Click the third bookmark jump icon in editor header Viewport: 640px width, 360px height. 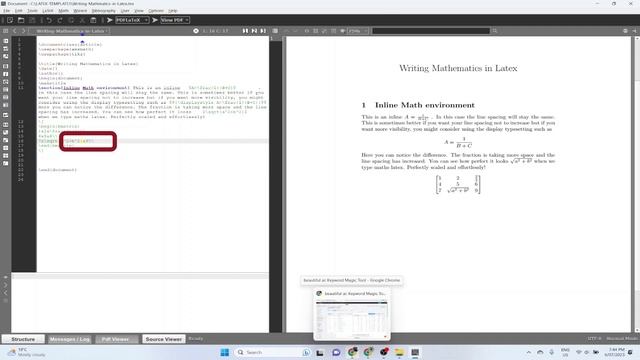click(263, 31)
